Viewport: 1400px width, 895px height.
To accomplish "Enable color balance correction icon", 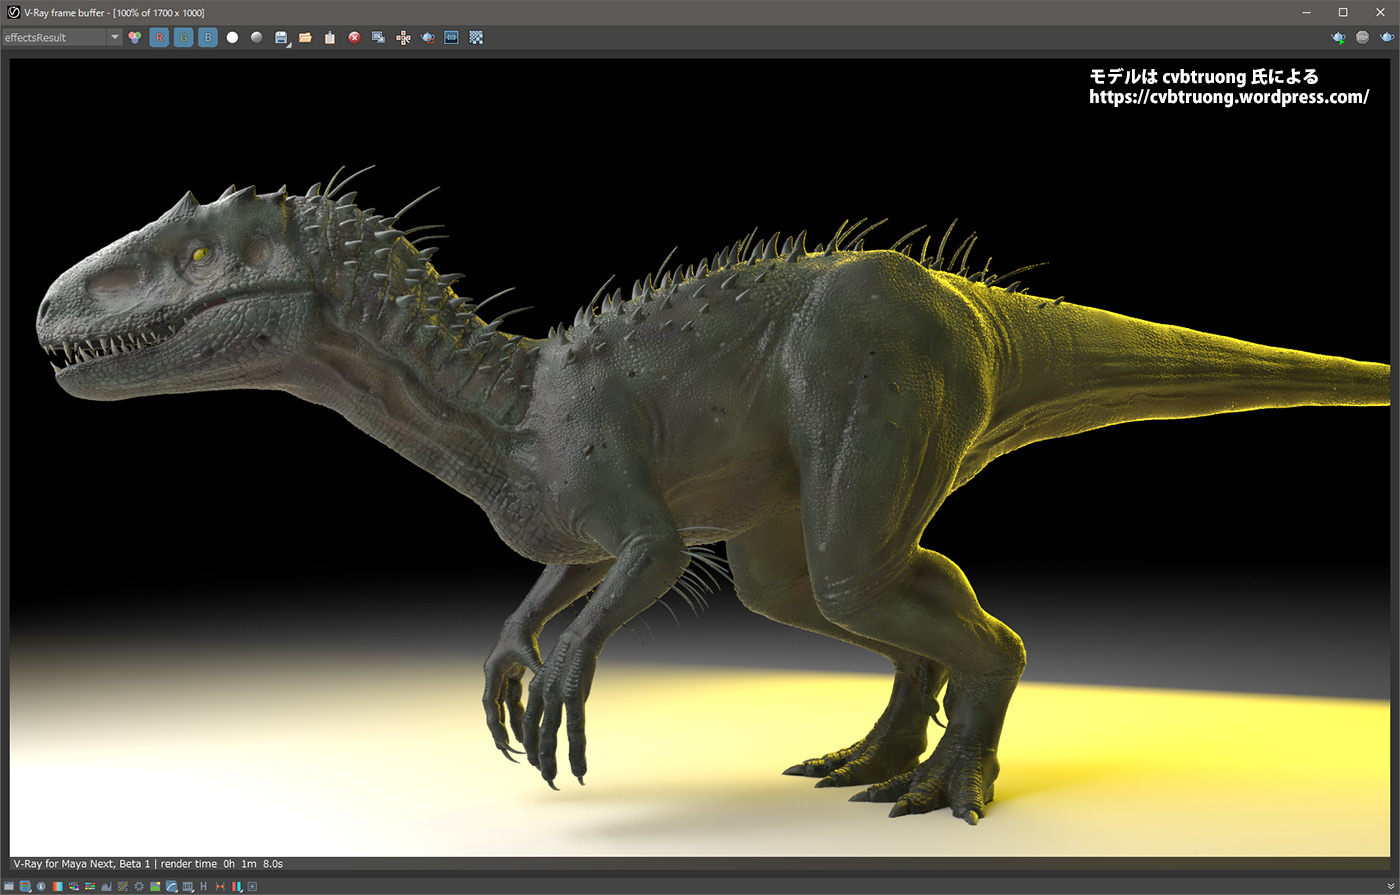I will pyautogui.click(x=90, y=886).
